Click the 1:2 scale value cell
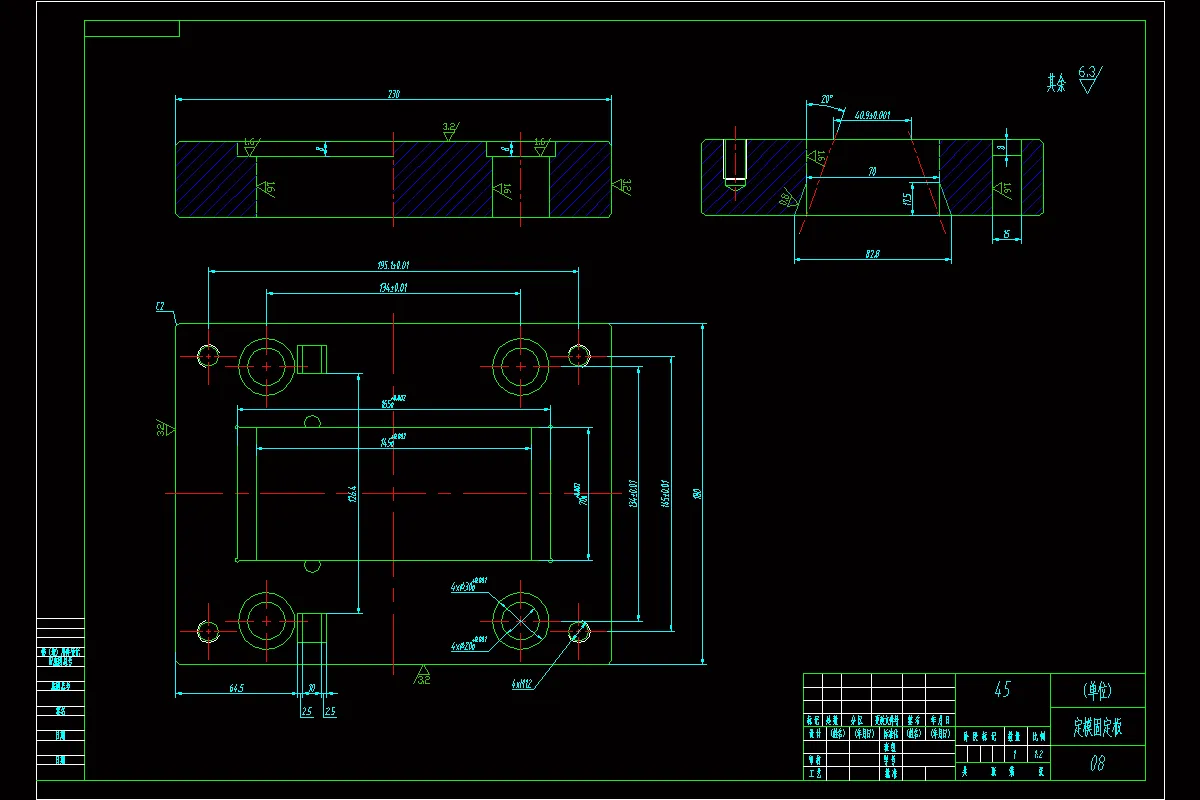The width and height of the screenshot is (1200, 800). point(1039,753)
